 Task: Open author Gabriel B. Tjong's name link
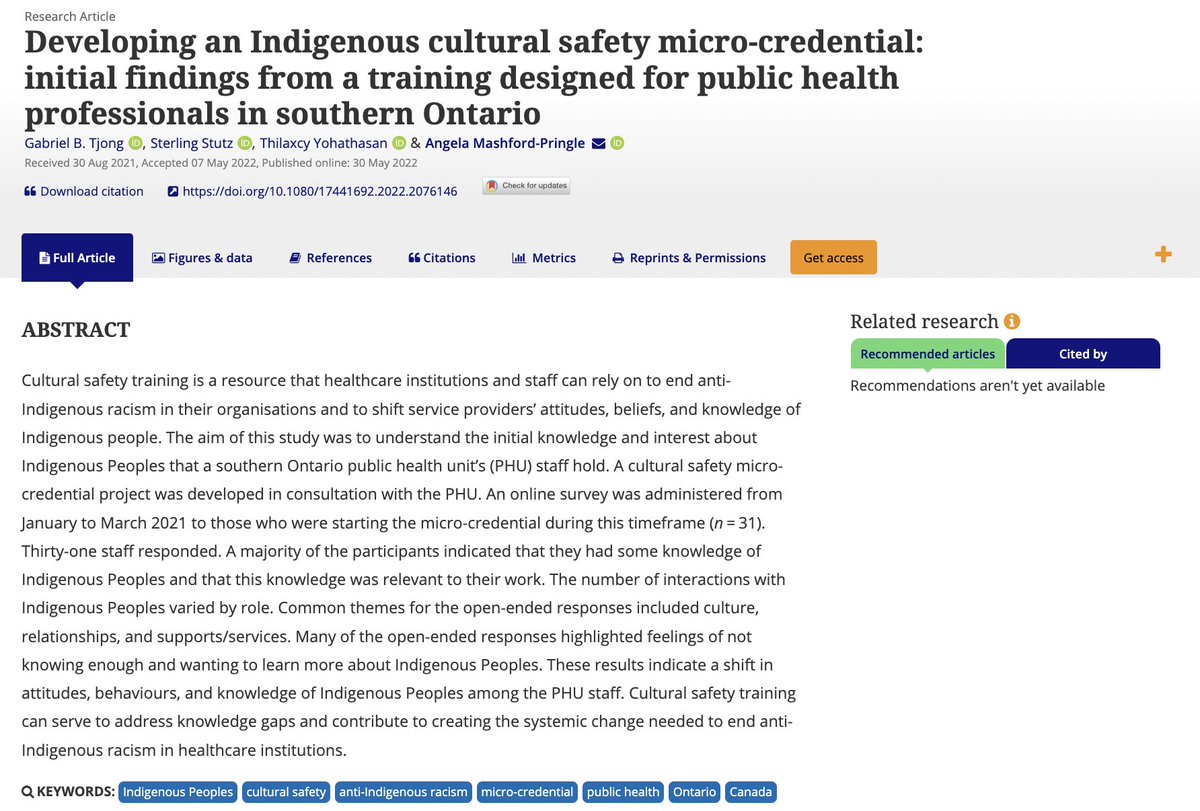(74, 143)
